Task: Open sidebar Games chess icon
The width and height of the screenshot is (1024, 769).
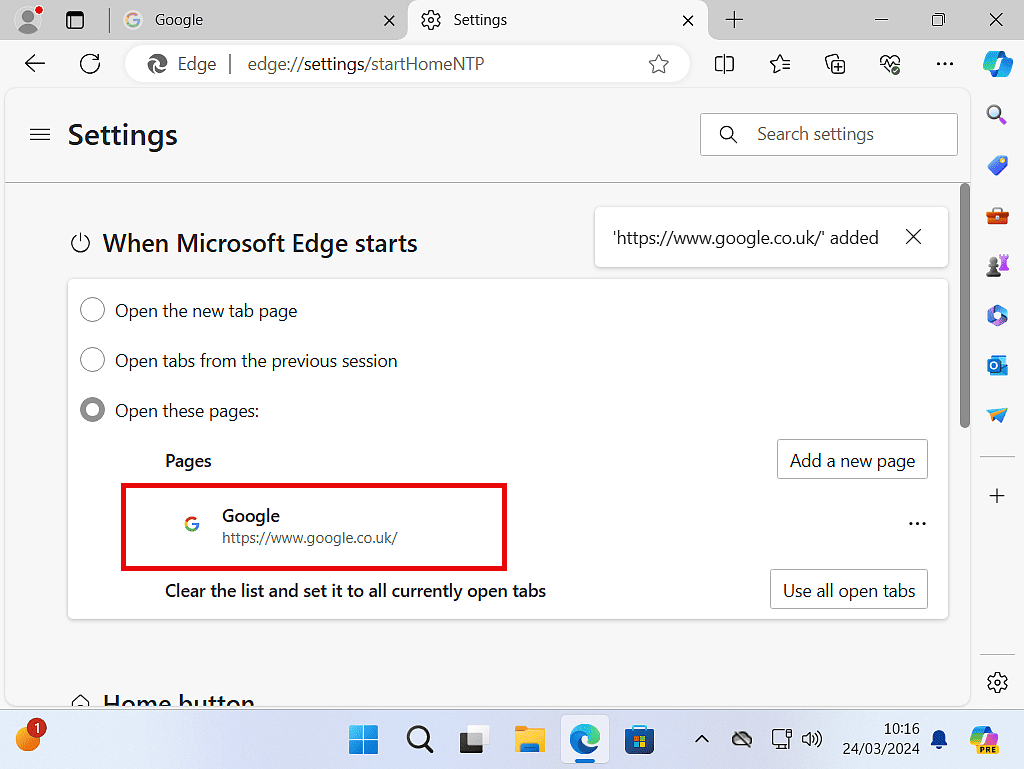Action: tap(997, 265)
